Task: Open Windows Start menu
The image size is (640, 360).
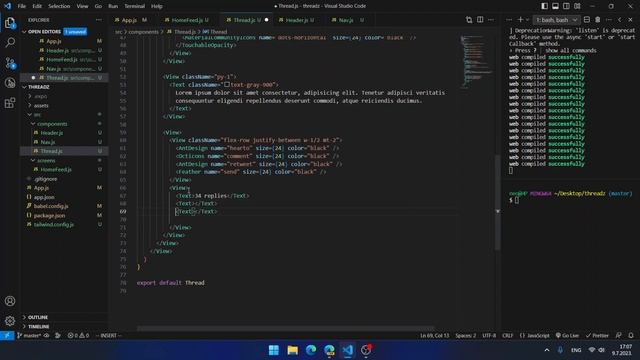Action: [273, 350]
